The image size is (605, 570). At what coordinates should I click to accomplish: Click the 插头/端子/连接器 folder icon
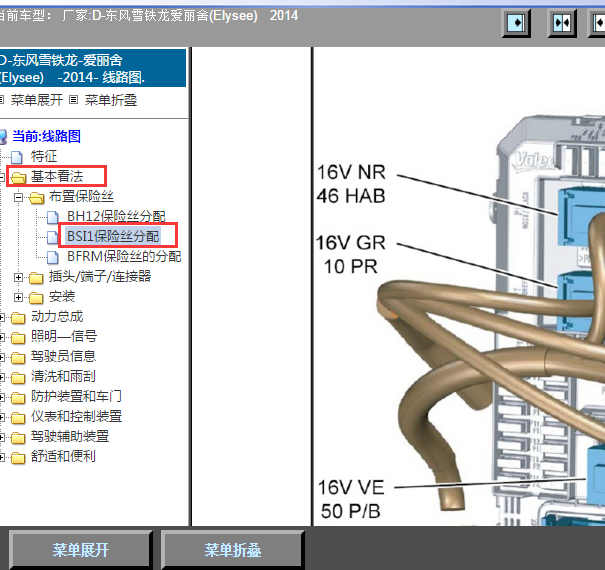click(36, 277)
